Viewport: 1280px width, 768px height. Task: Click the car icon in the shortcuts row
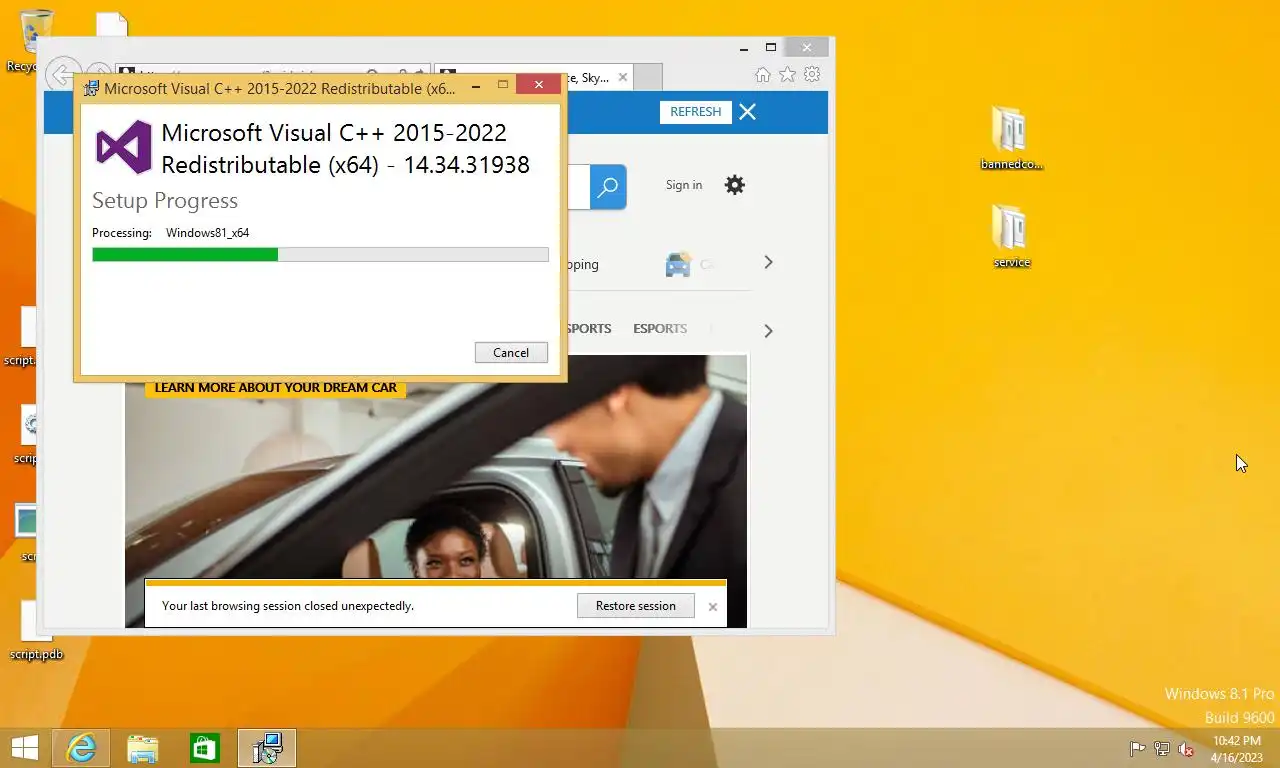tap(678, 265)
